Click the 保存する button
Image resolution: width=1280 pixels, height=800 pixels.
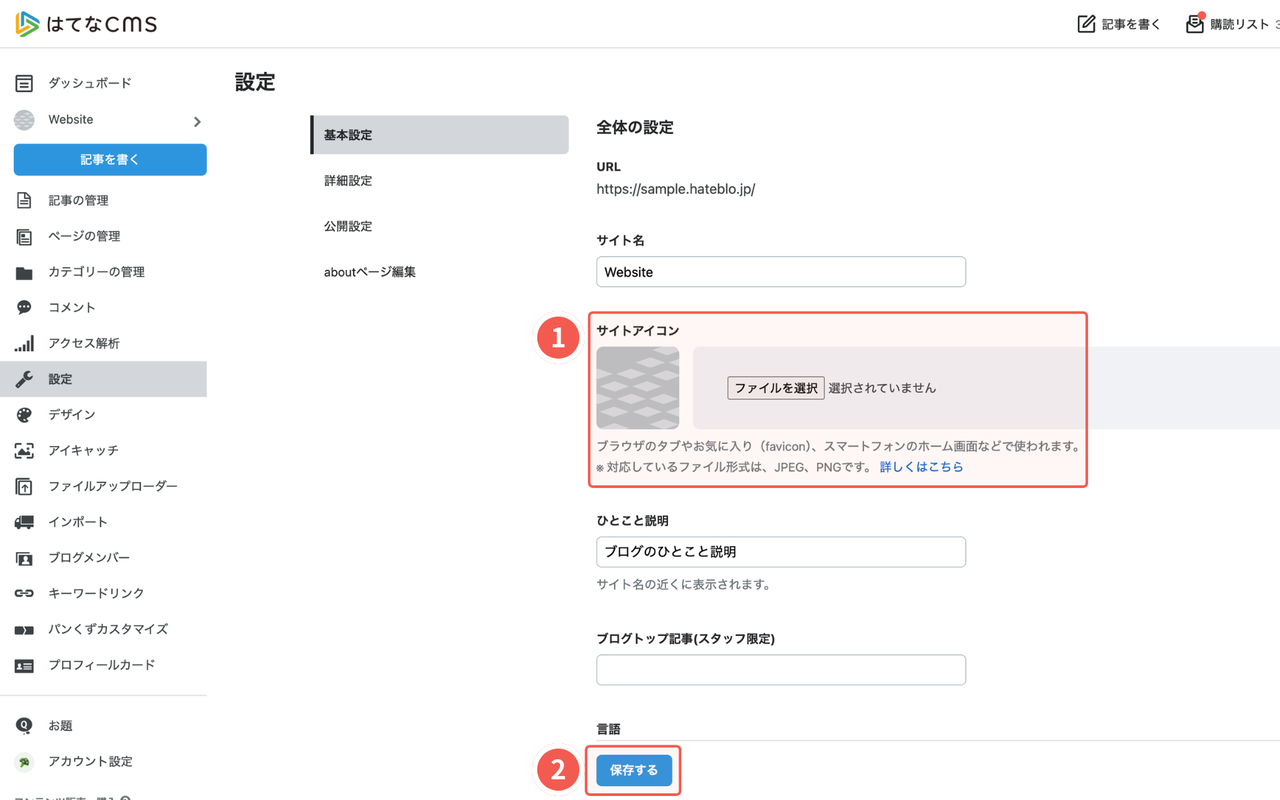pyautogui.click(x=633, y=770)
